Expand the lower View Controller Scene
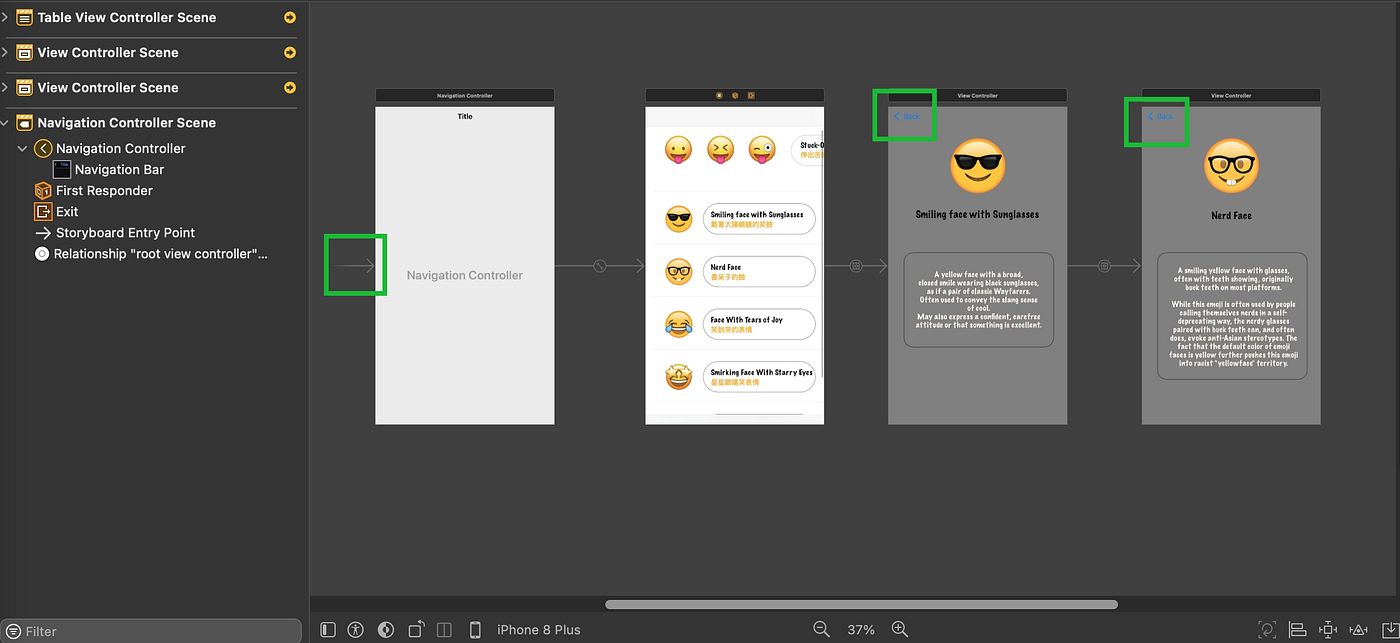Screen dimensions: 1400x643 5,88
